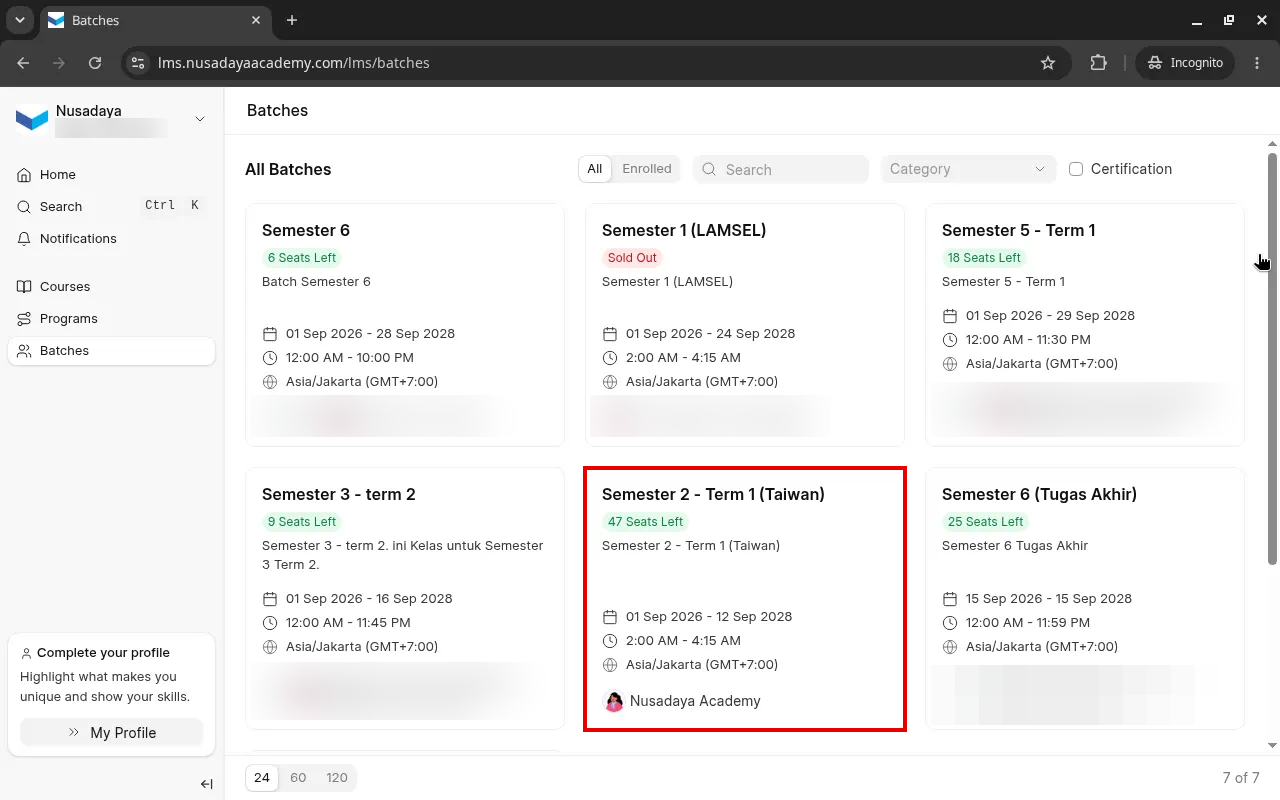
Task: Open Notifications in the sidebar
Action: pos(111,239)
